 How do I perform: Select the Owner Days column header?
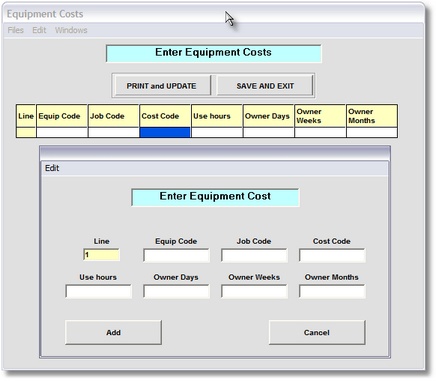pos(269,116)
